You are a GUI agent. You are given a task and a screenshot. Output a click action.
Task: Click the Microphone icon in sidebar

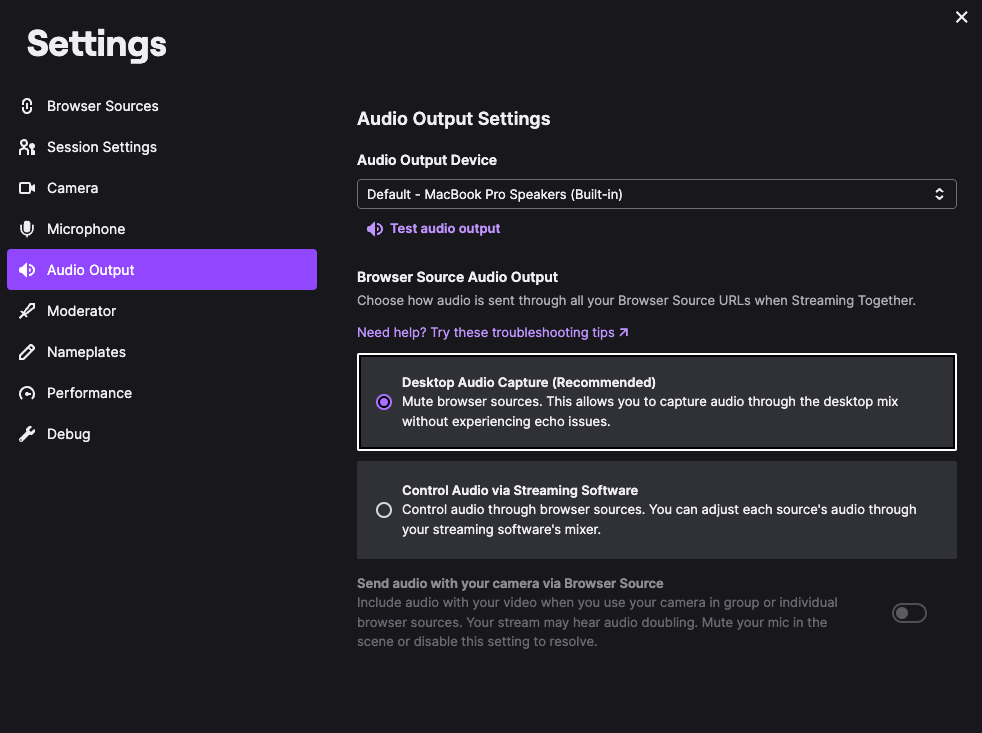(27, 229)
